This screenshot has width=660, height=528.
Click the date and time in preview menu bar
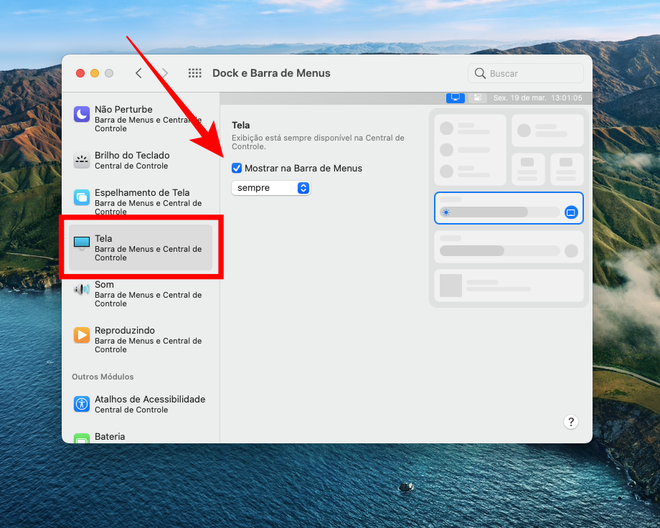[x=538, y=98]
